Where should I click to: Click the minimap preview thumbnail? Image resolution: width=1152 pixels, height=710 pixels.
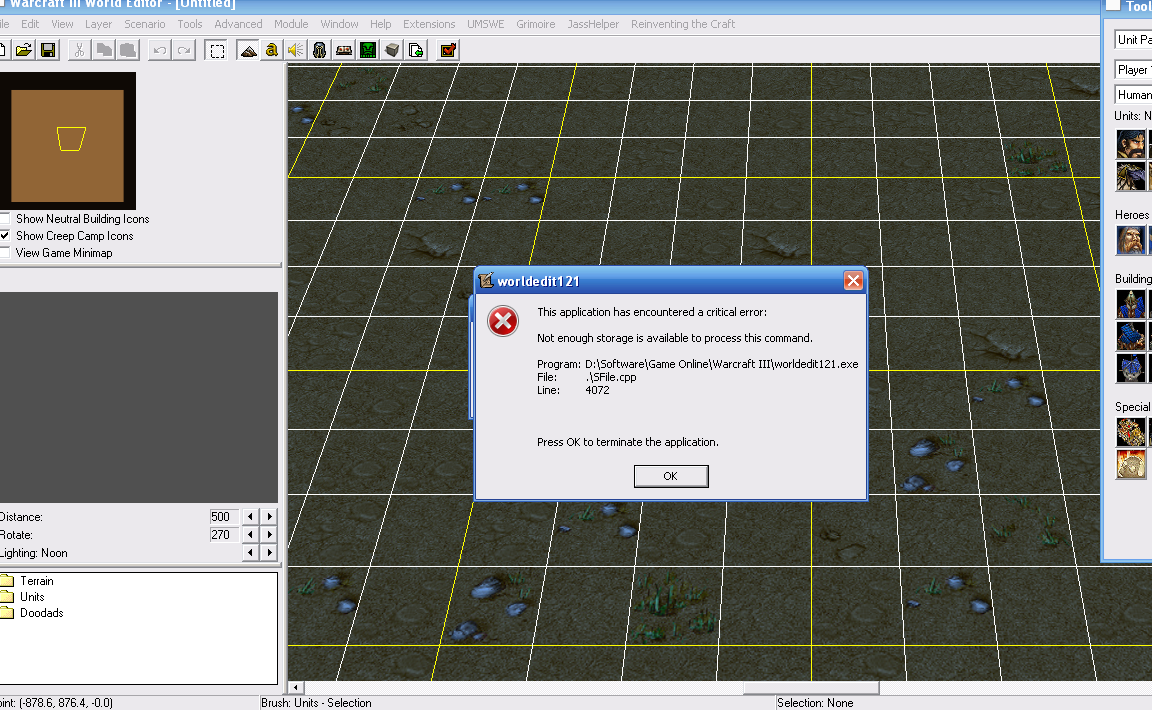click(x=68, y=140)
